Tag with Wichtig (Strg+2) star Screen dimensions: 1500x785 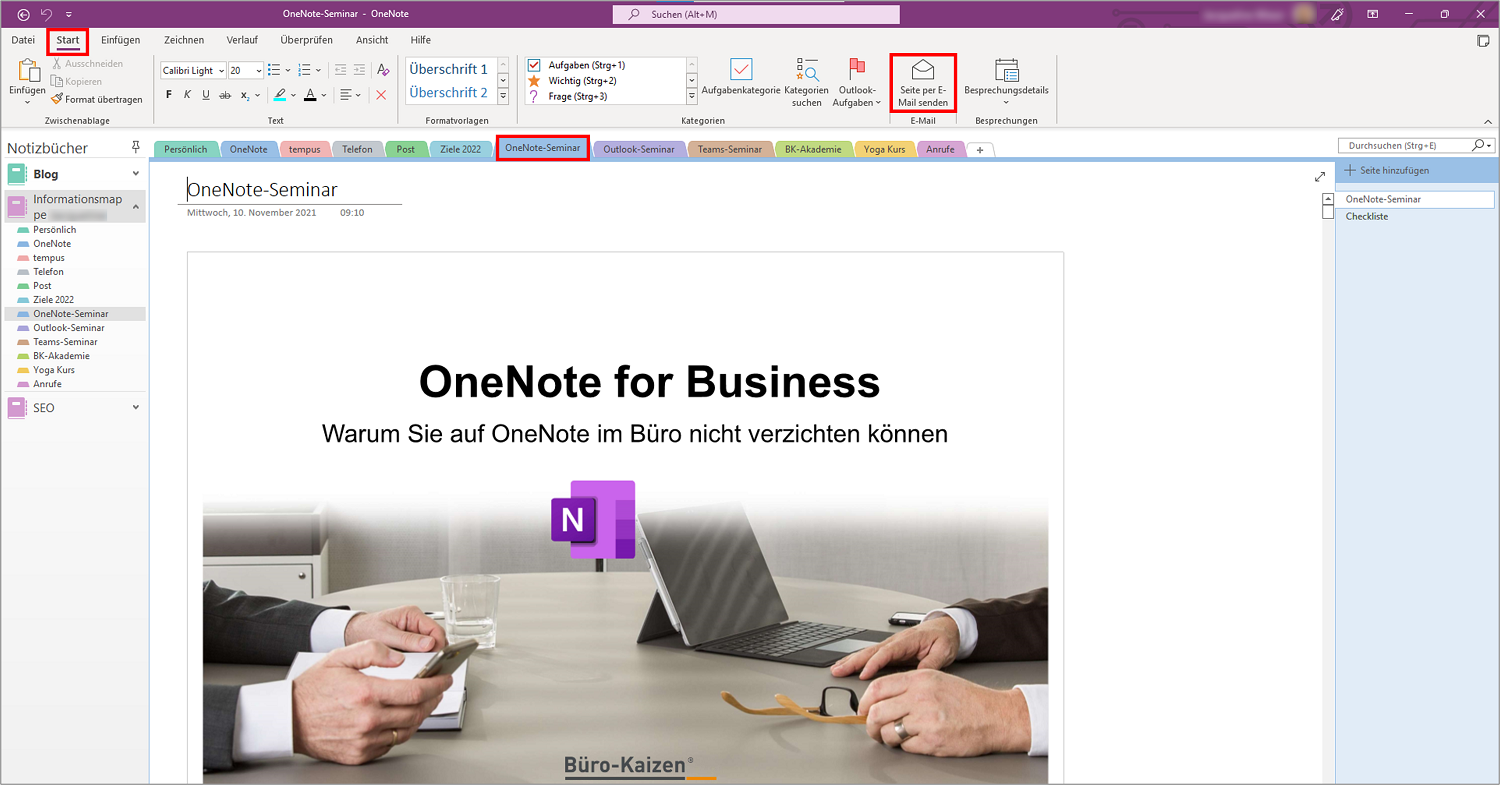click(x=534, y=80)
